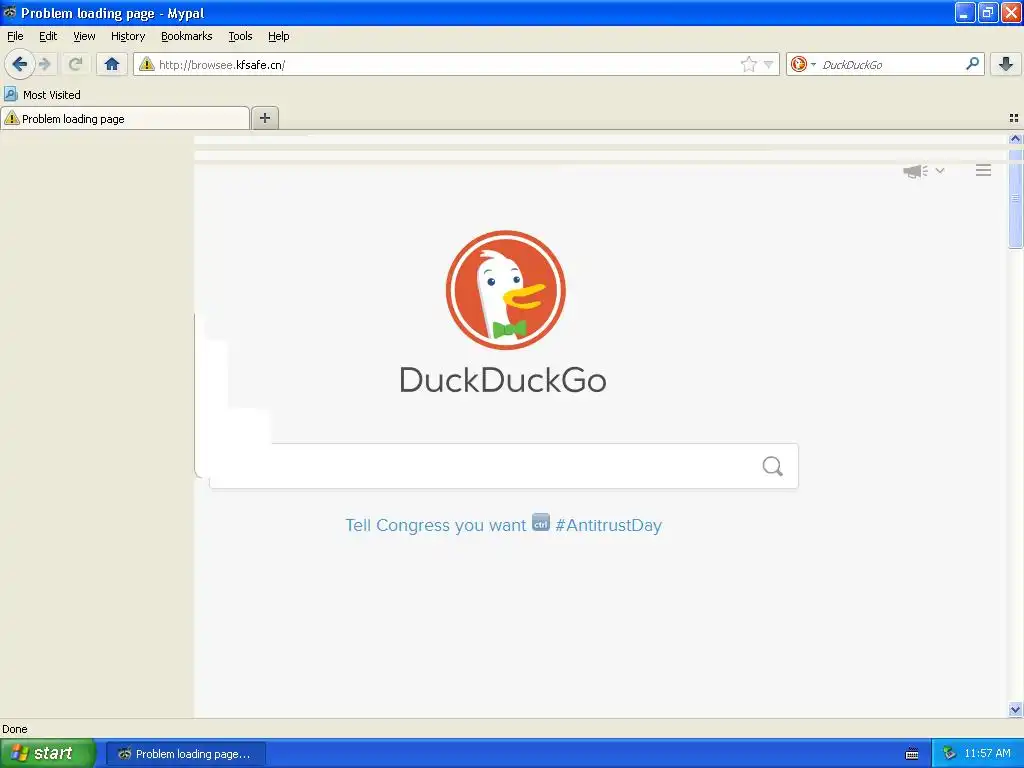Open the Windows start button
The width and height of the screenshot is (1024, 768).
pyautogui.click(x=47, y=753)
